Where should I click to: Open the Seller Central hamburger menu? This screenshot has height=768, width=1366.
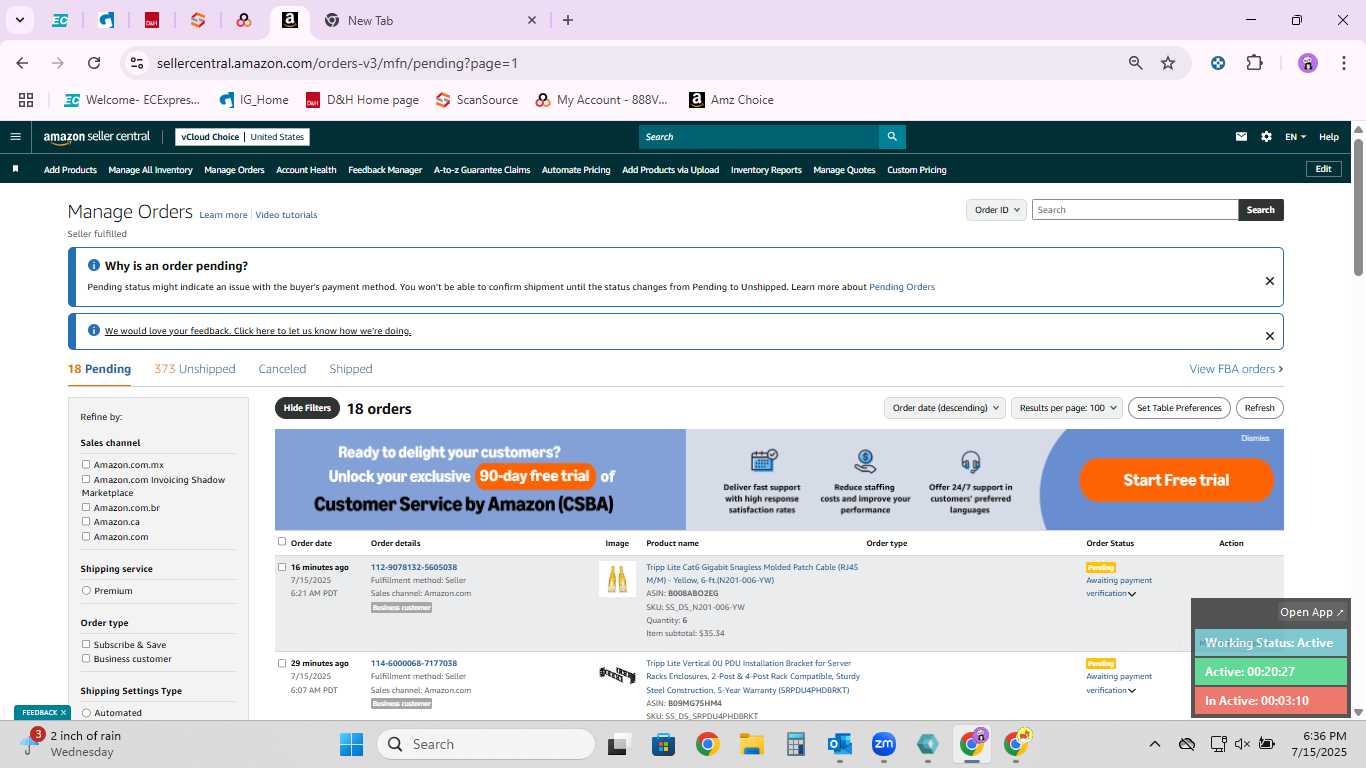pyautogui.click(x=15, y=137)
